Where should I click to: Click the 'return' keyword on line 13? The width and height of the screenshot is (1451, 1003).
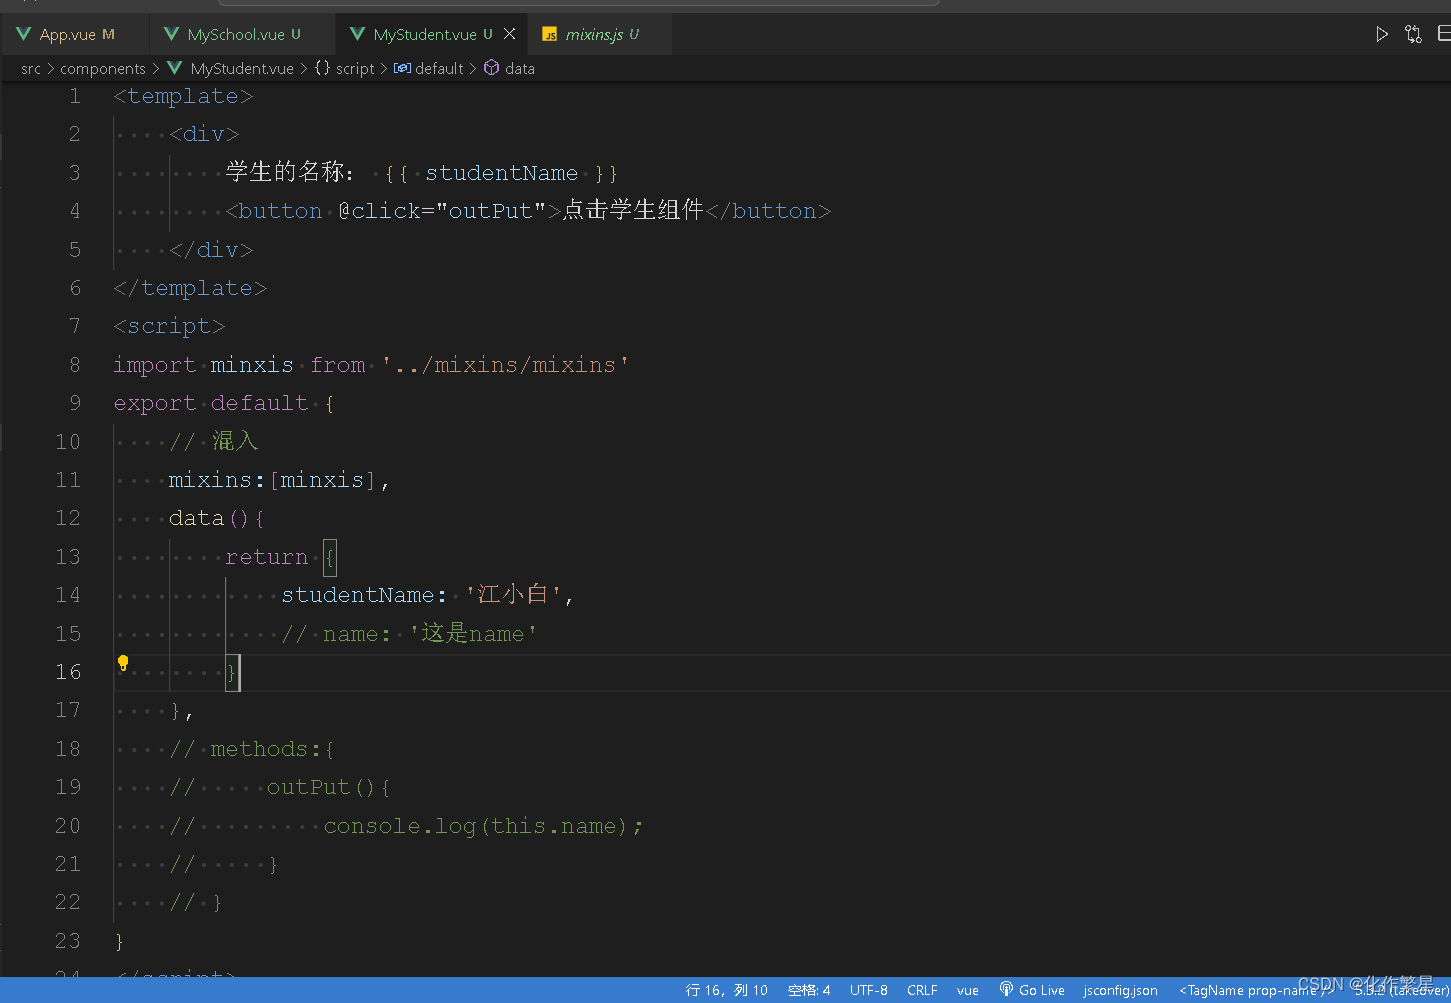click(266, 557)
